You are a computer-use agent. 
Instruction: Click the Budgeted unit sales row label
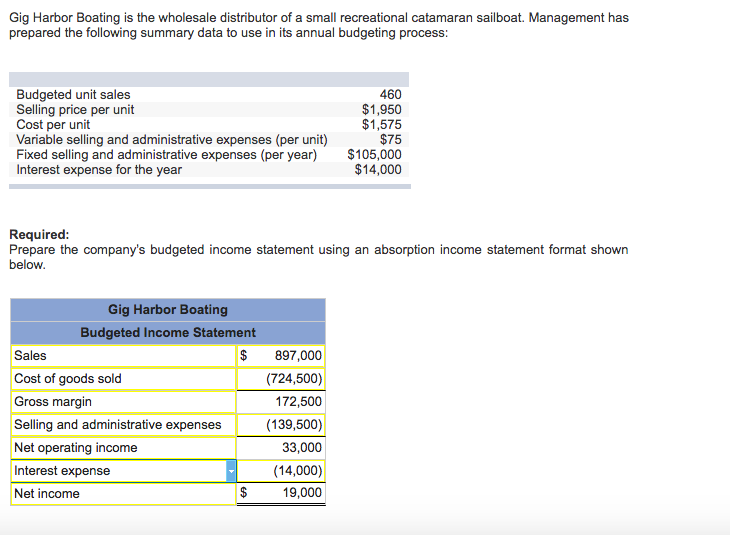pyautogui.click(x=73, y=95)
